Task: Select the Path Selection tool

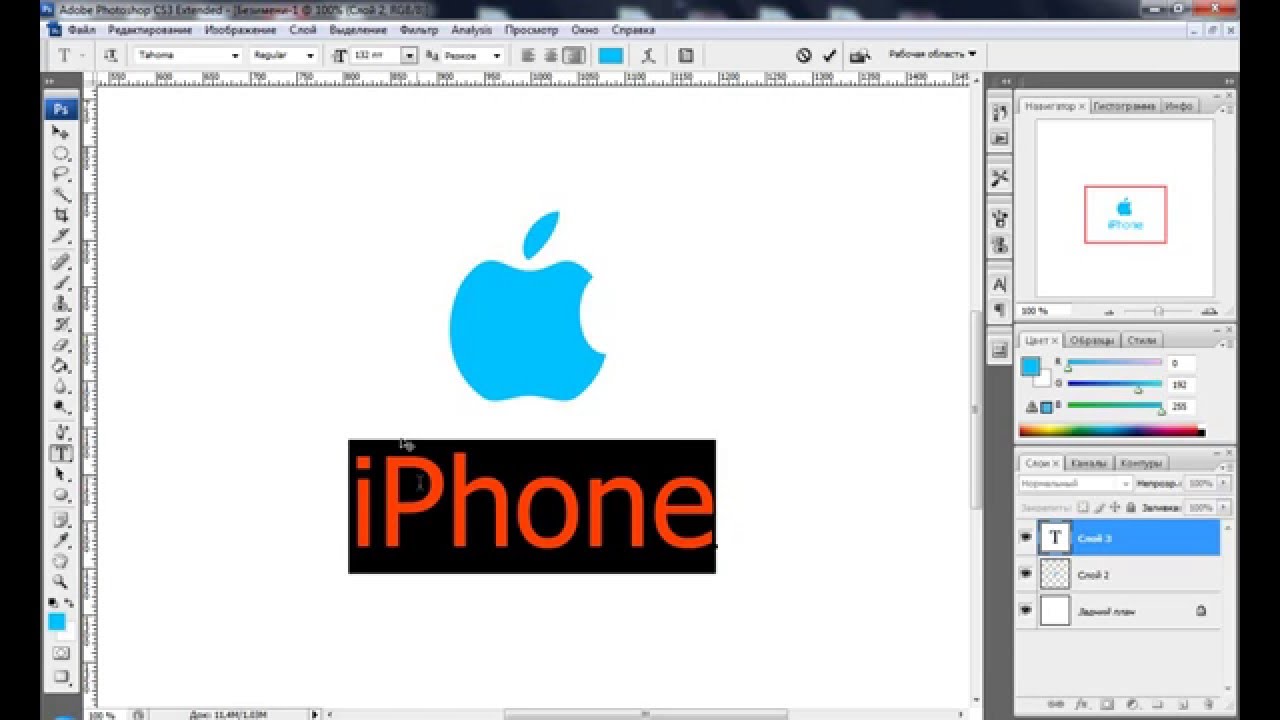Action: [61, 474]
